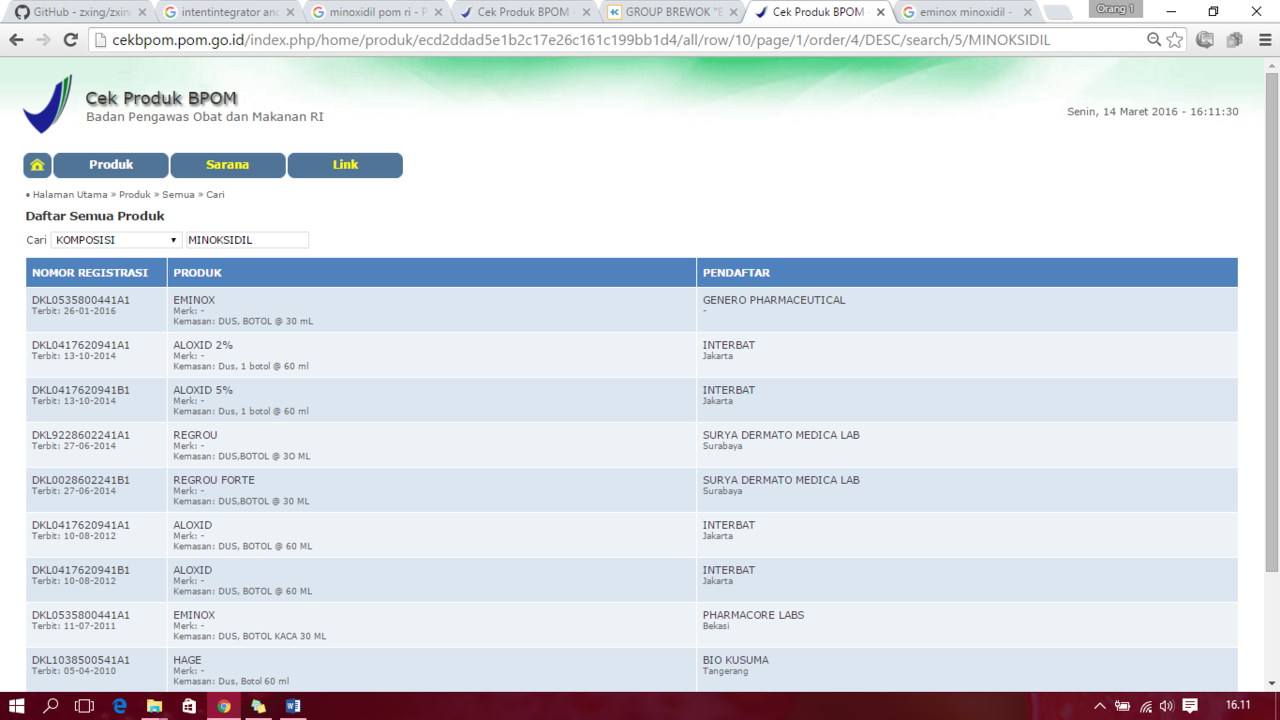Select registration number DKL0535800441A1 issued 26-01-2016
Image resolution: width=1280 pixels, height=720 pixels.
[x=81, y=300]
